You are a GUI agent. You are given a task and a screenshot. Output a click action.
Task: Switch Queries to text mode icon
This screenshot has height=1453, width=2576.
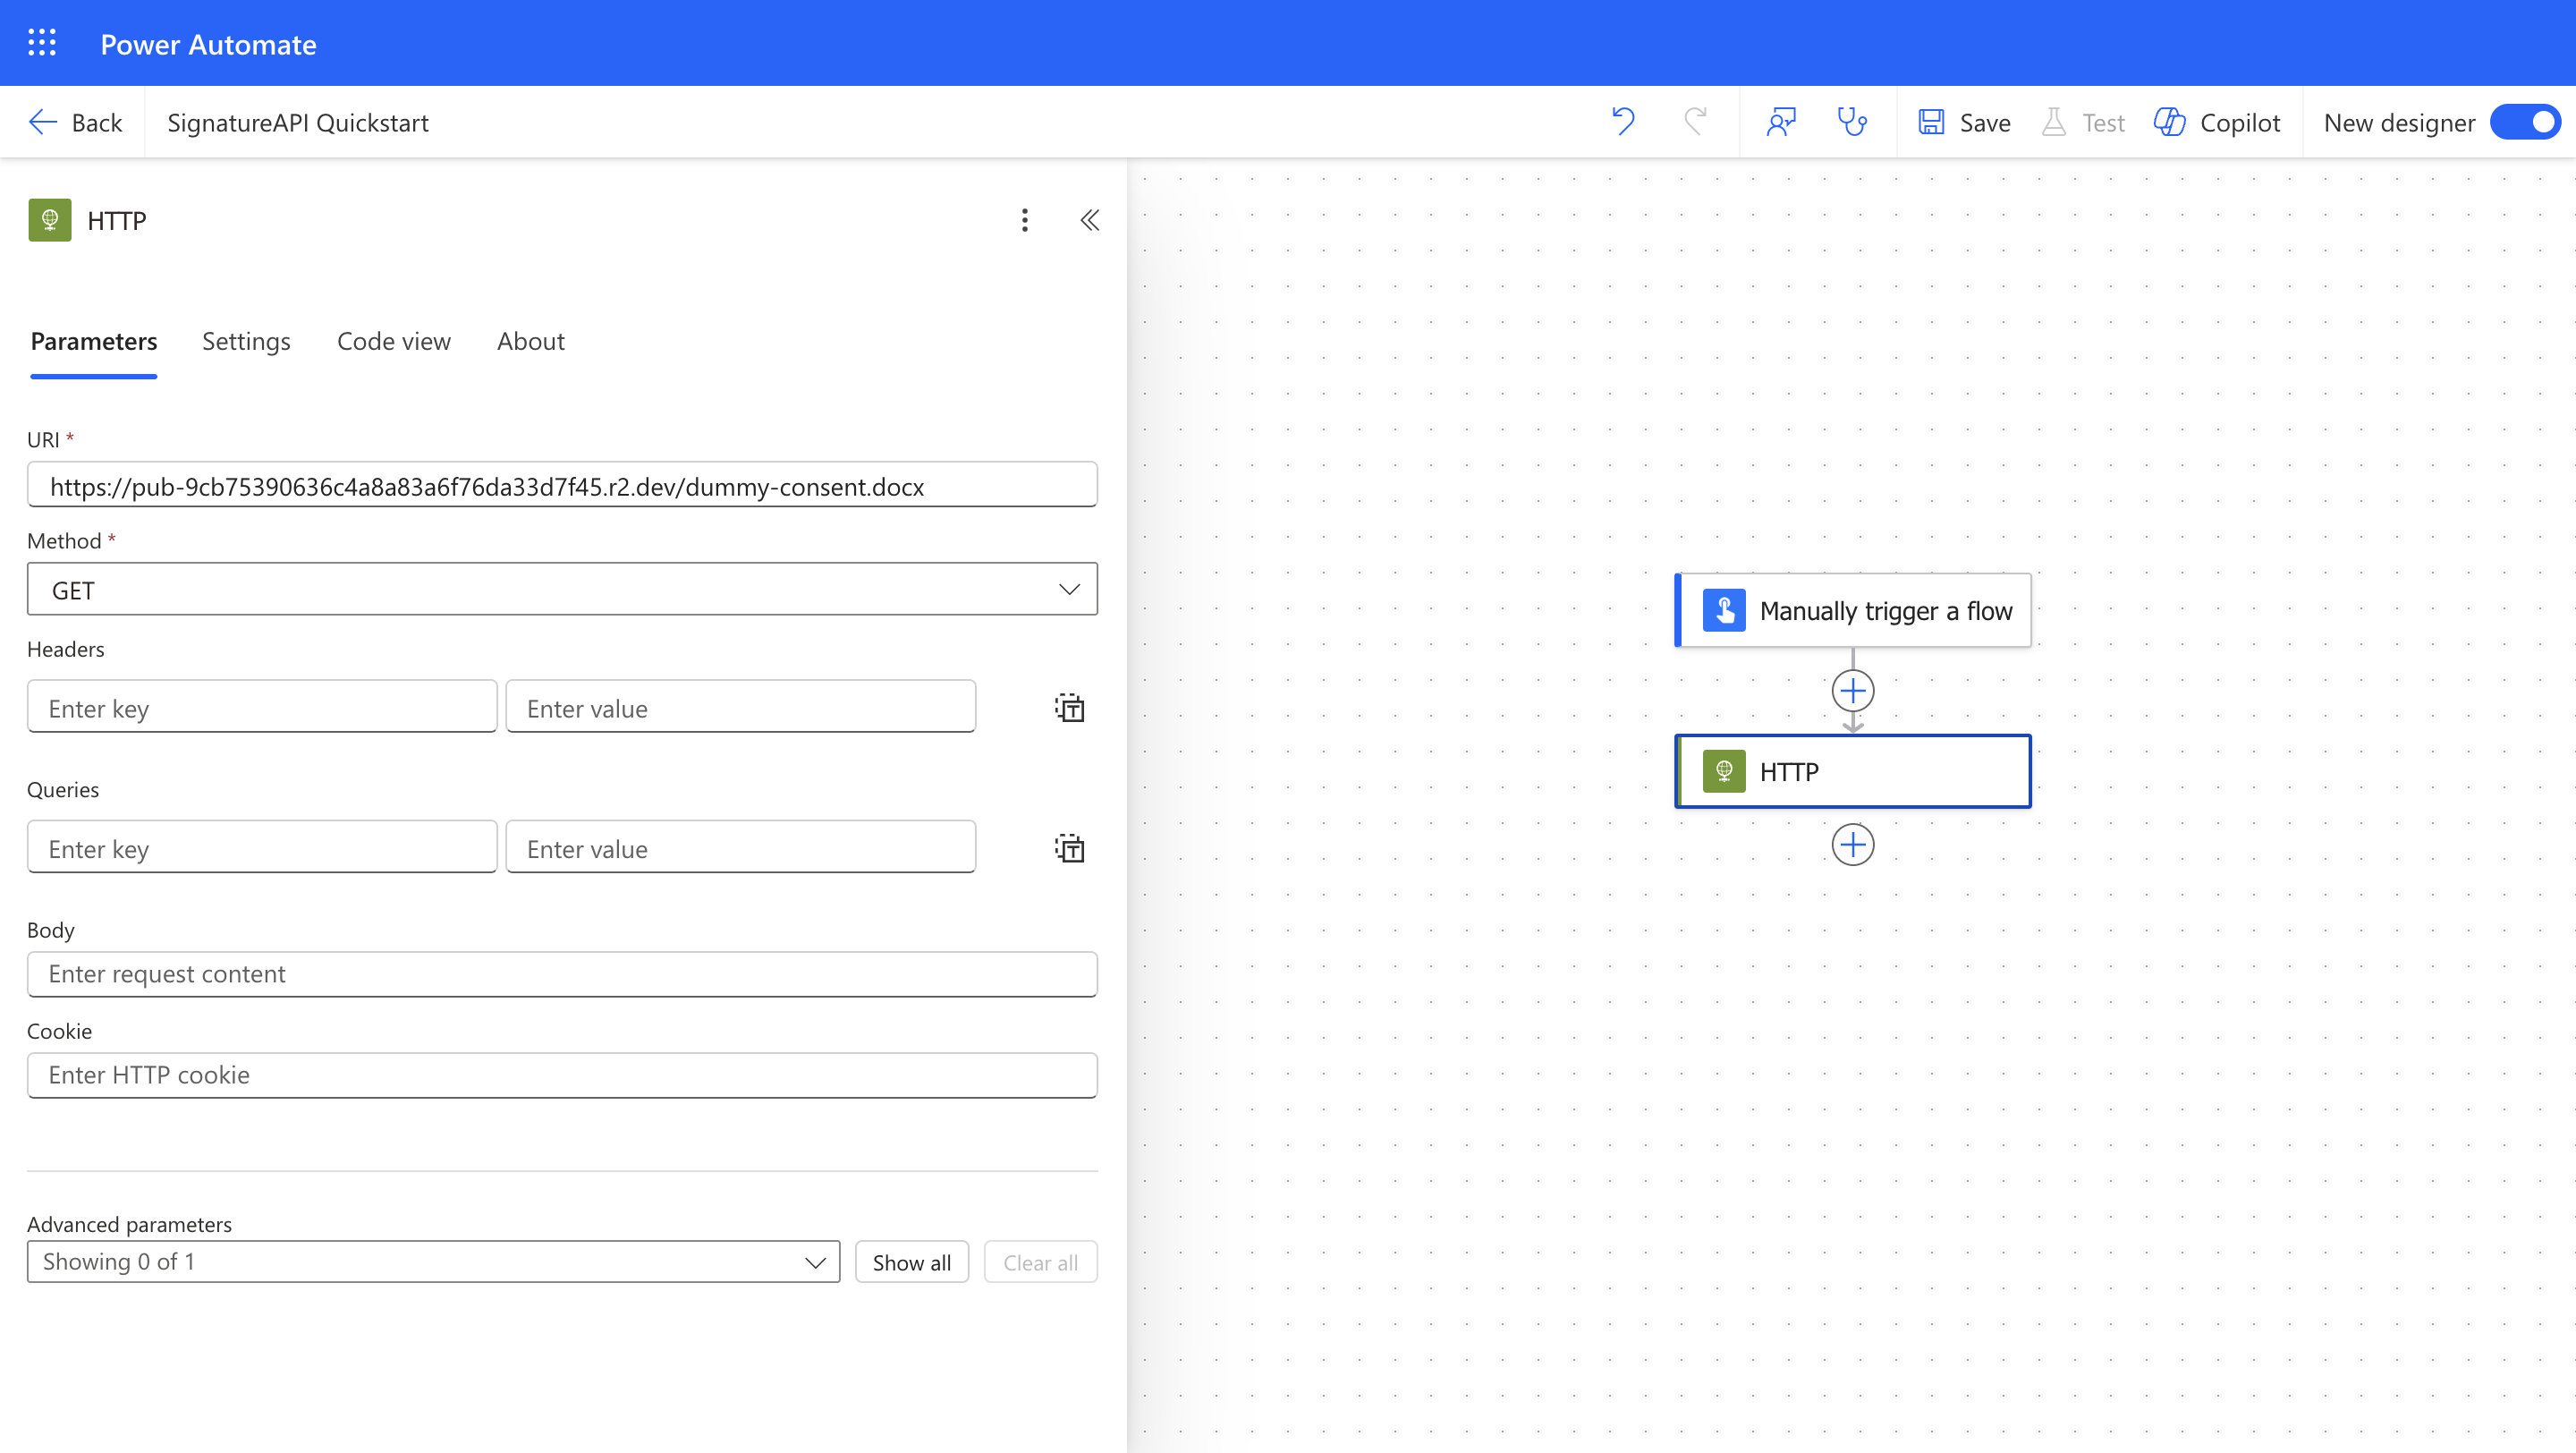coord(1069,848)
